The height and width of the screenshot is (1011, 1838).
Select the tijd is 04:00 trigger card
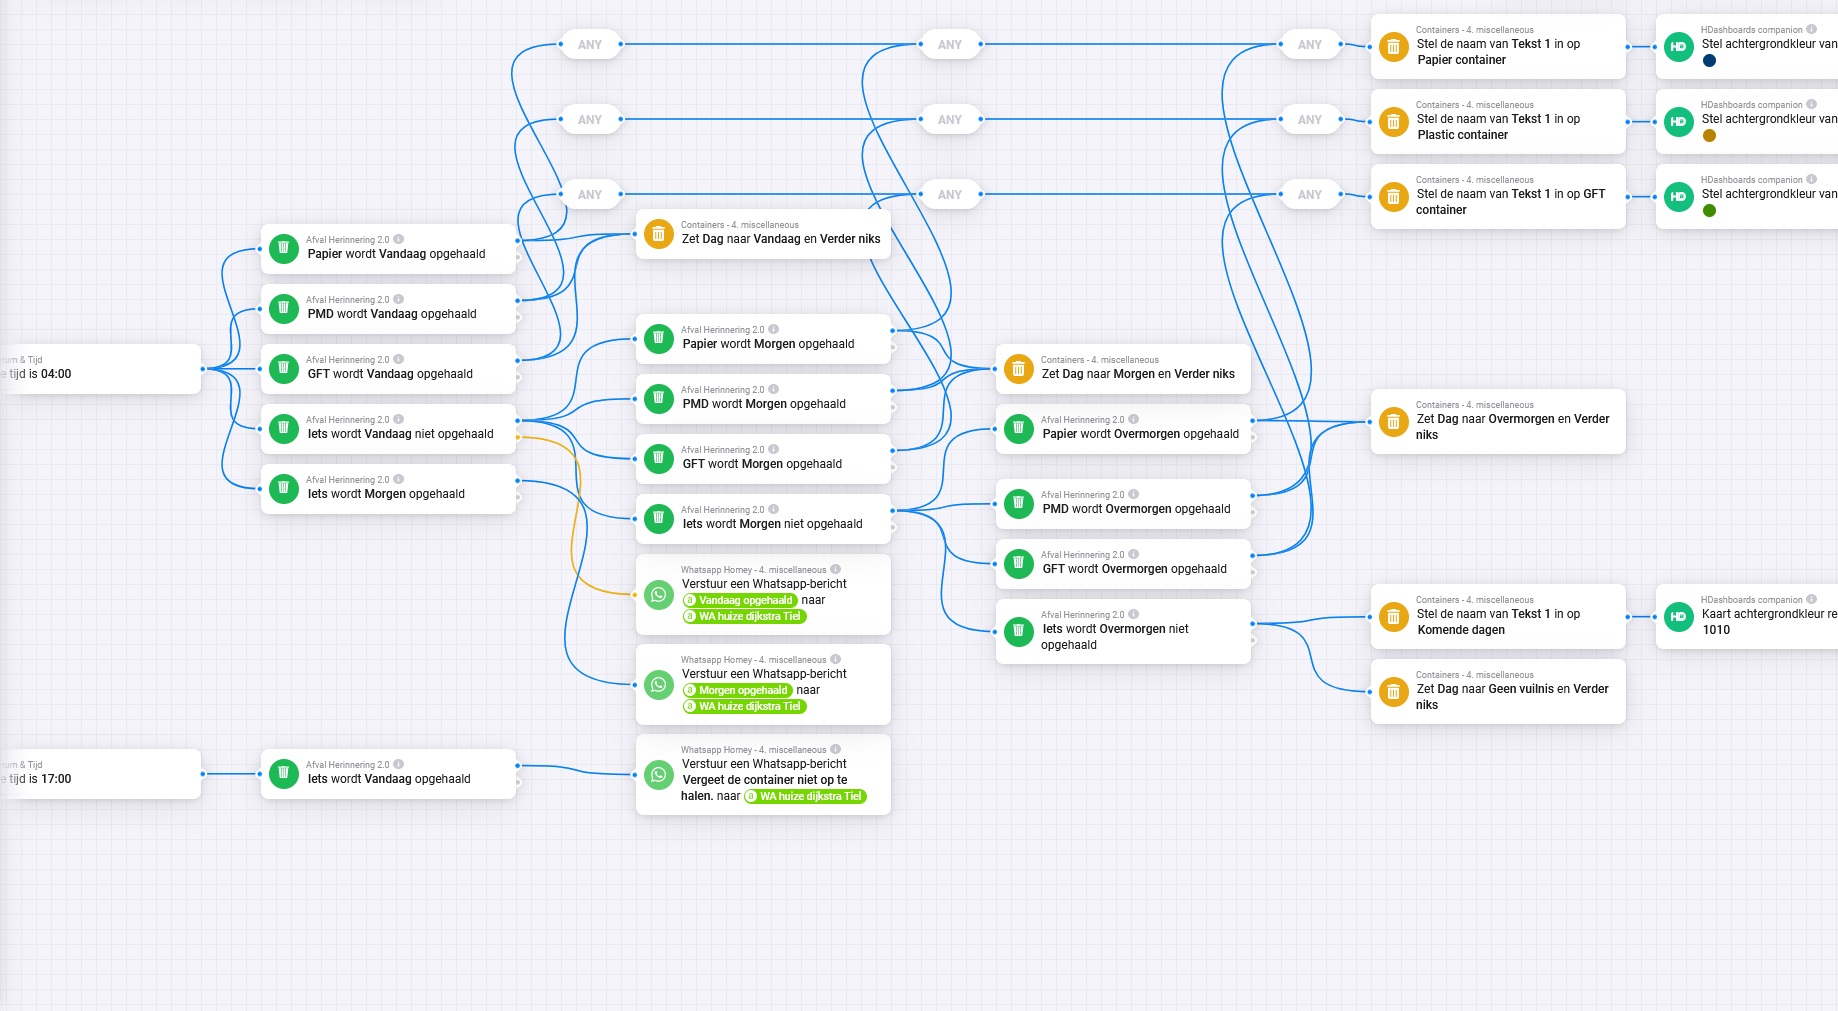(x=100, y=369)
